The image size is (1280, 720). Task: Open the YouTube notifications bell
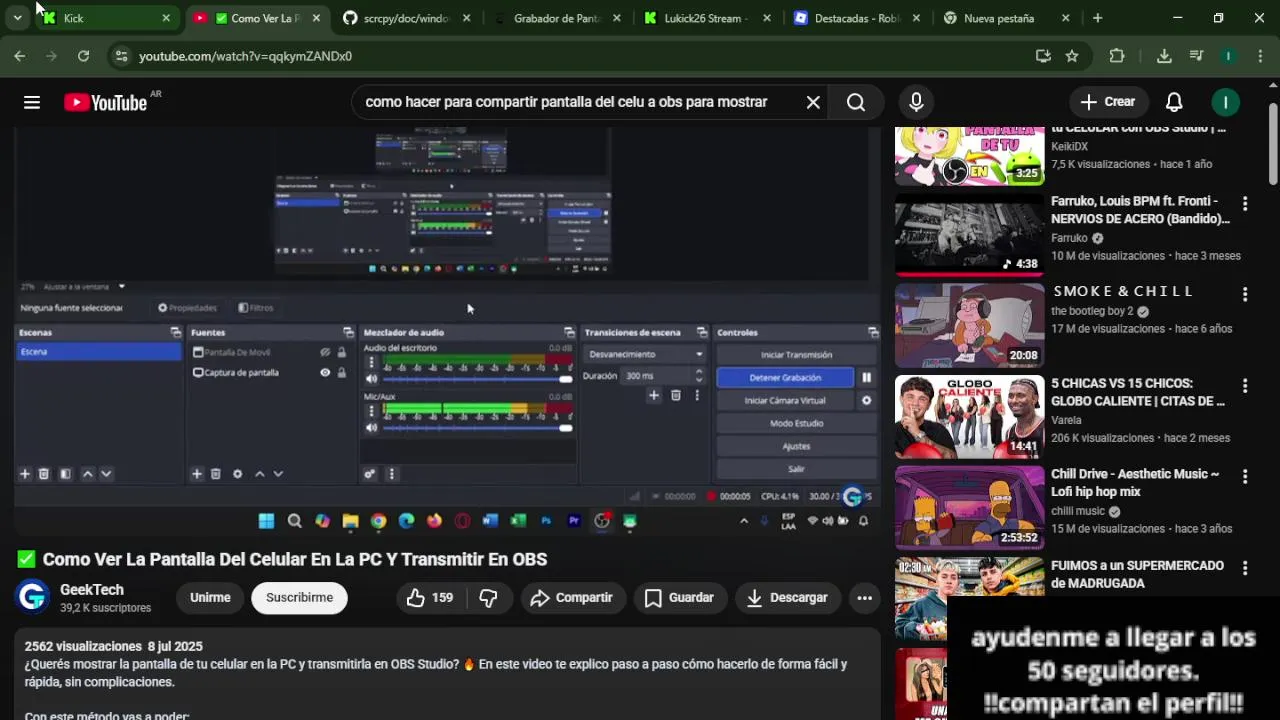pyautogui.click(x=1174, y=102)
